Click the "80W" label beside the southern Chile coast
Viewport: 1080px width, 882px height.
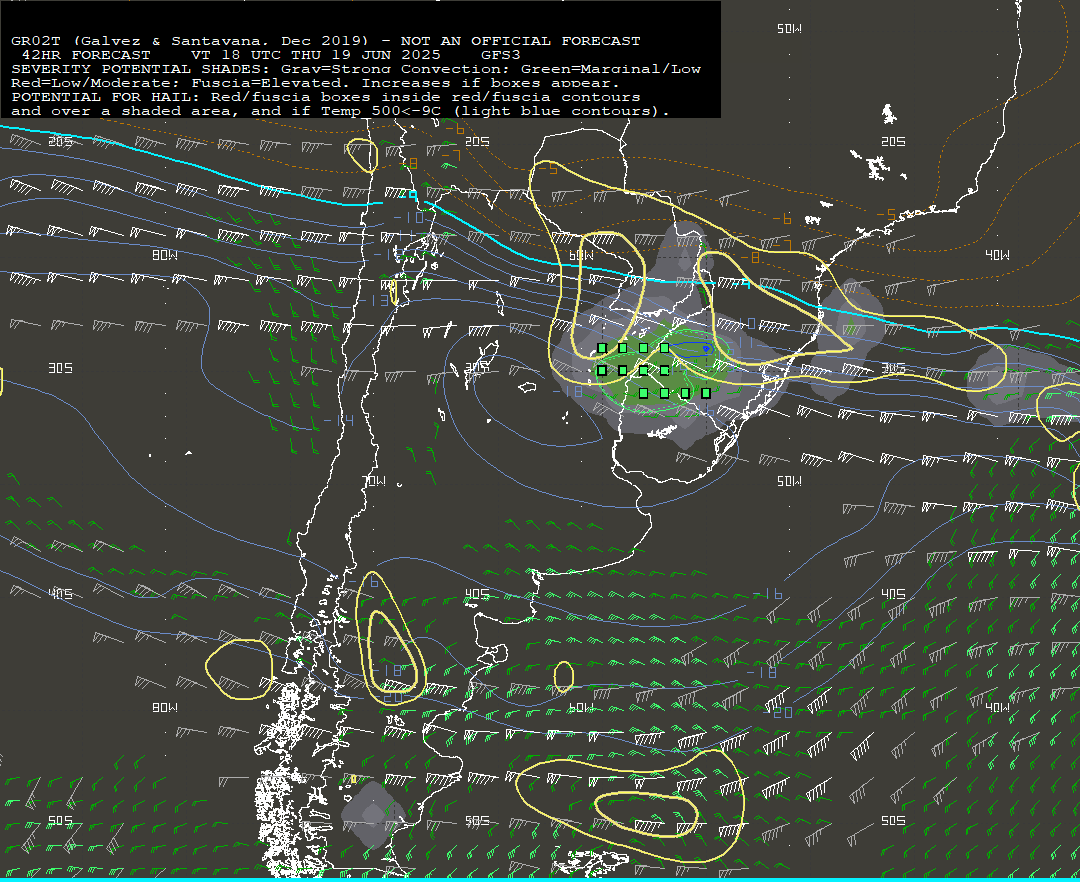click(165, 708)
